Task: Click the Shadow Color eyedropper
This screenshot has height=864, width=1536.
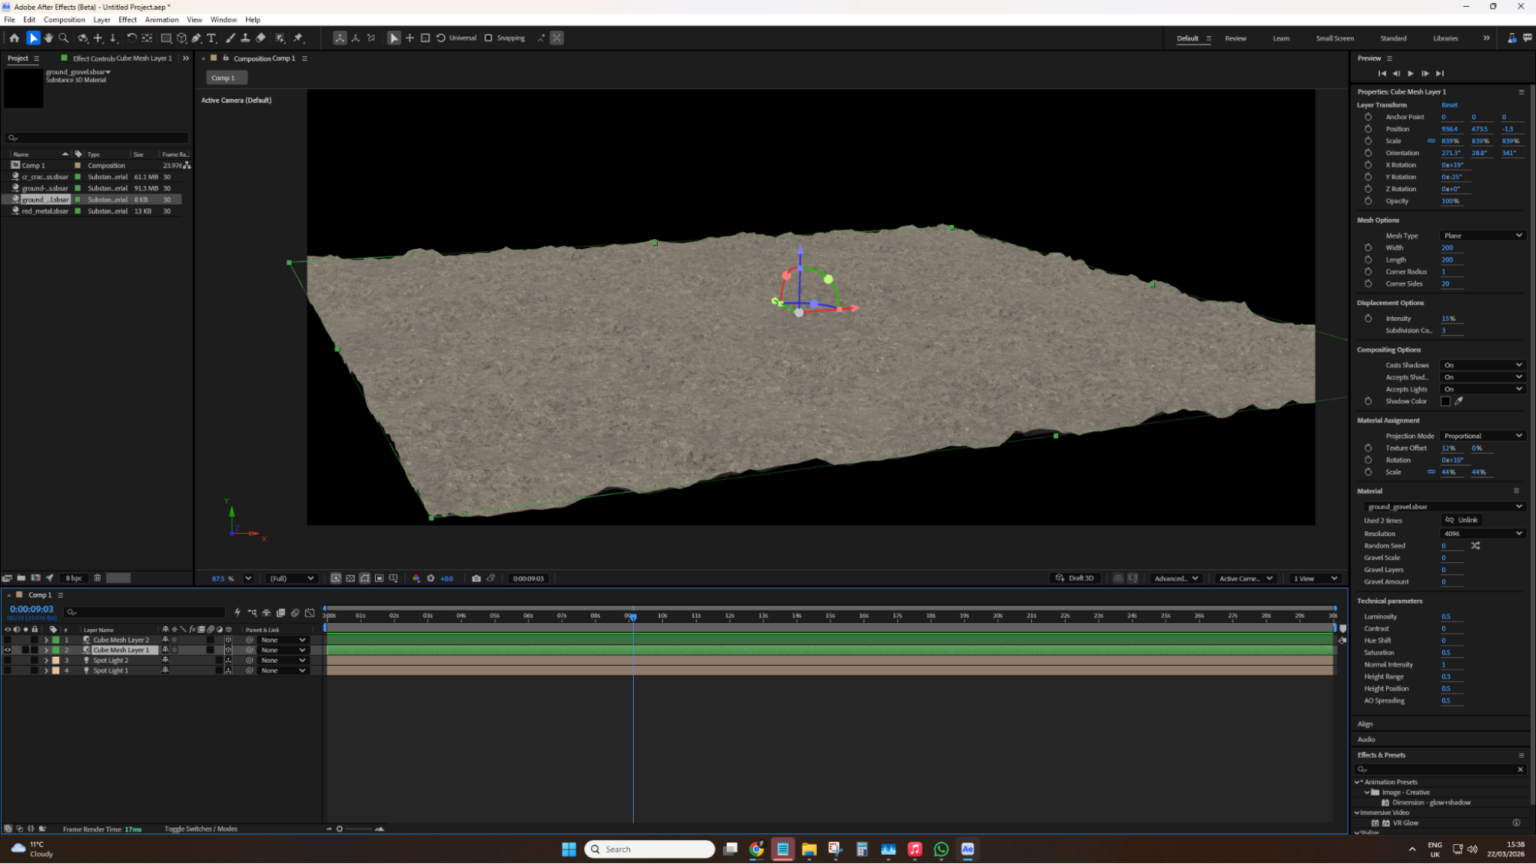Action: pos(1459,401)
